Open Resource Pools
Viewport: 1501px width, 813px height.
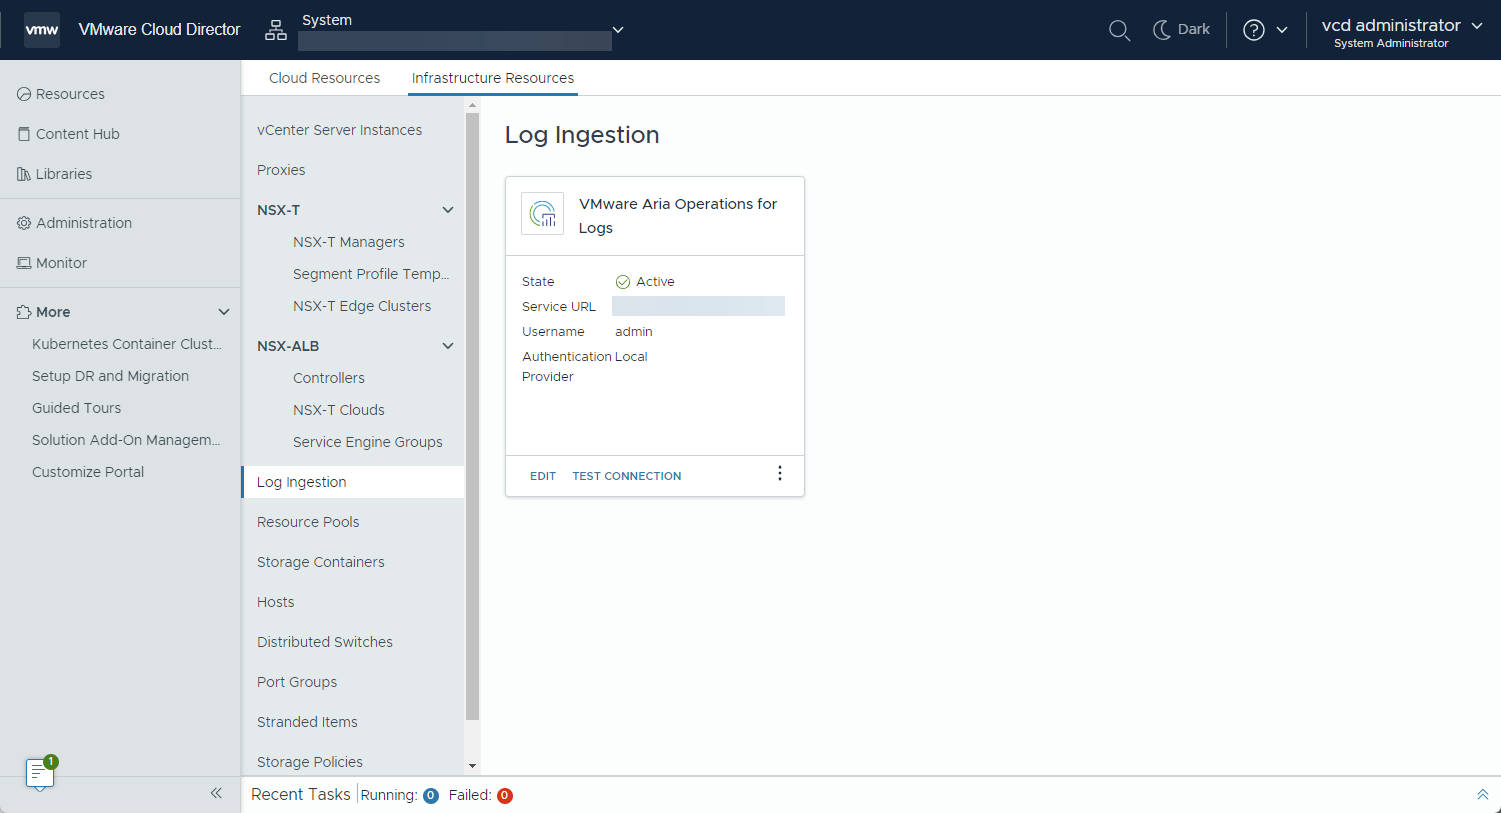coord(308,522)
